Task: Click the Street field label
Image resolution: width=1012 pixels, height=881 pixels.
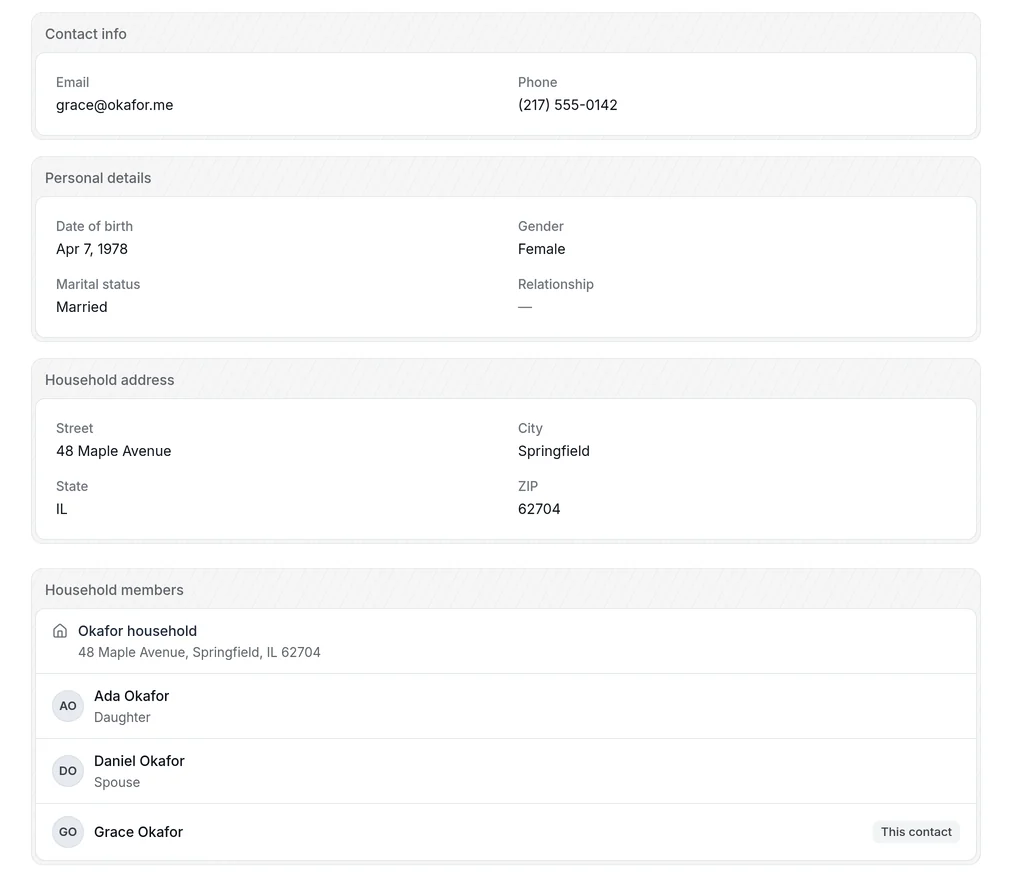Action: point(74,429)
